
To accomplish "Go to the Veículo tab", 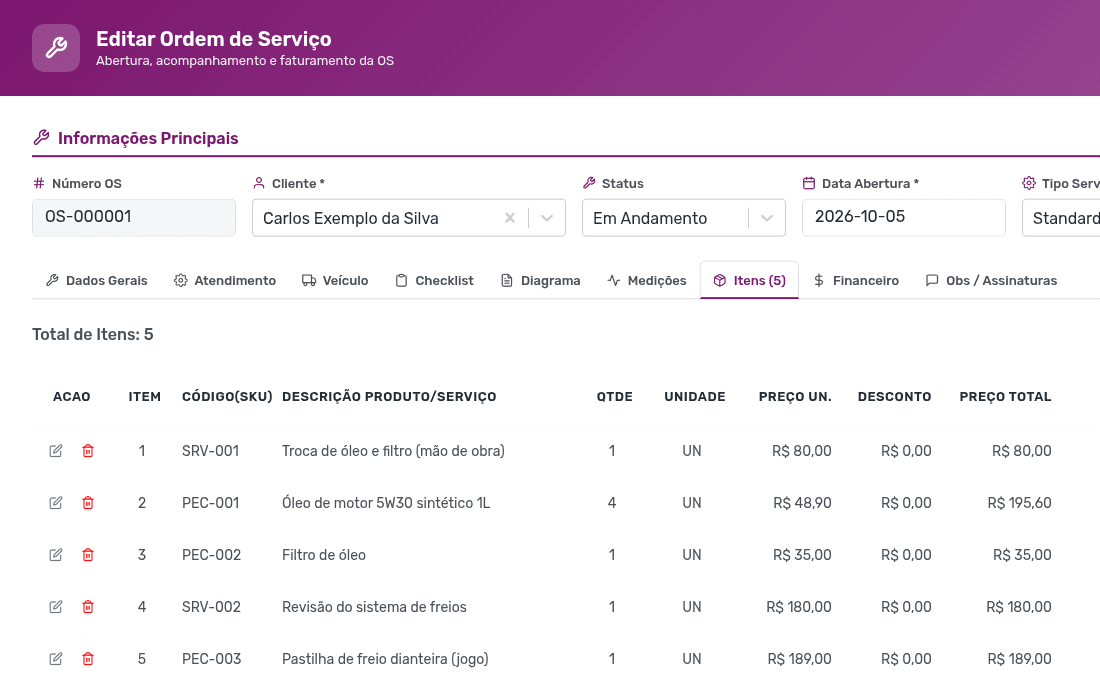I will click(335, 281).
